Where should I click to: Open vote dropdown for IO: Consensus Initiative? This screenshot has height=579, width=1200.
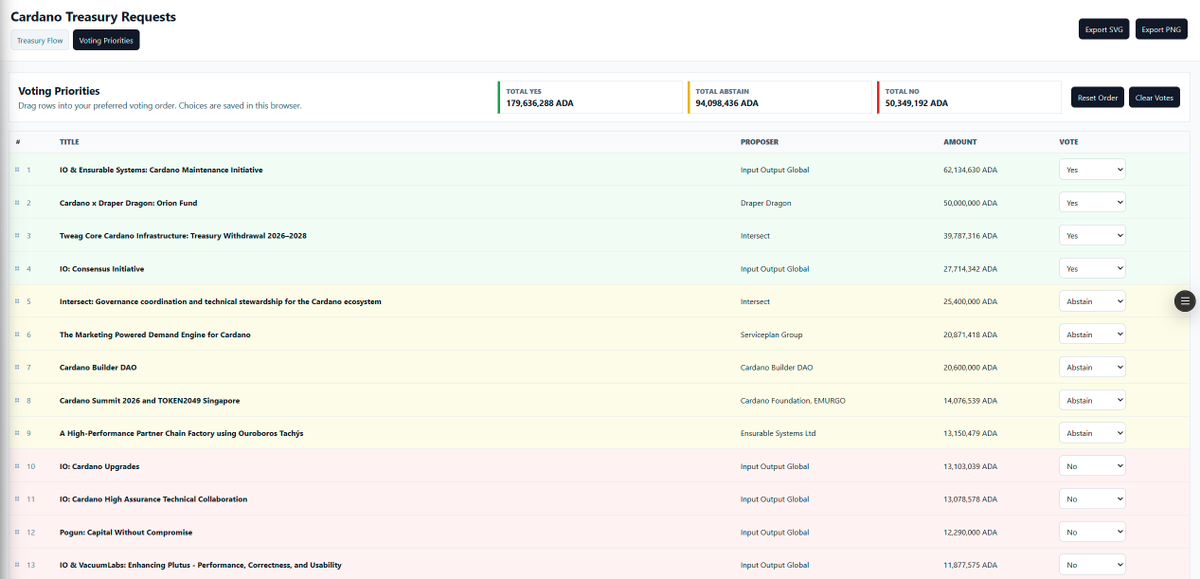click(1092, 269)
